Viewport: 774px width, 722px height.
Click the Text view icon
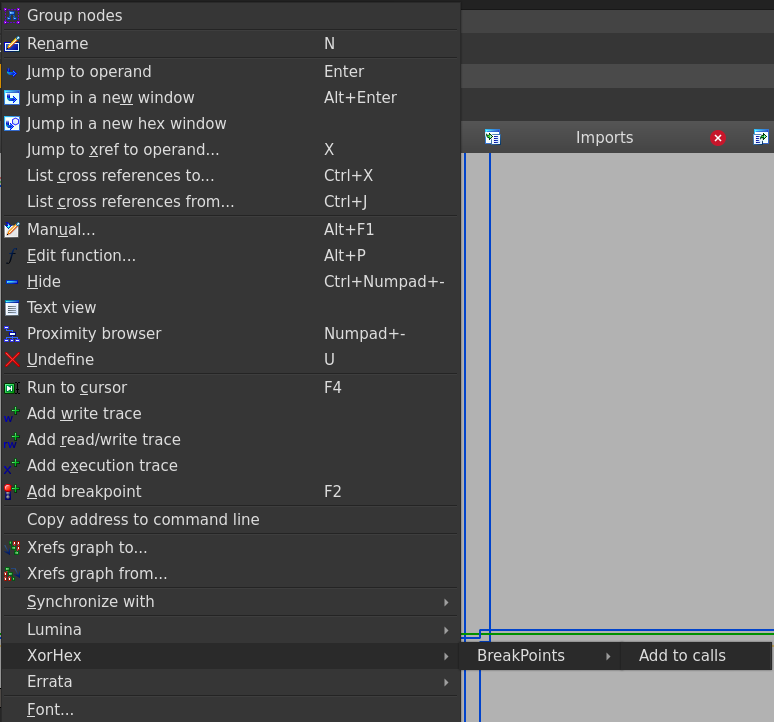click(12, 308)
